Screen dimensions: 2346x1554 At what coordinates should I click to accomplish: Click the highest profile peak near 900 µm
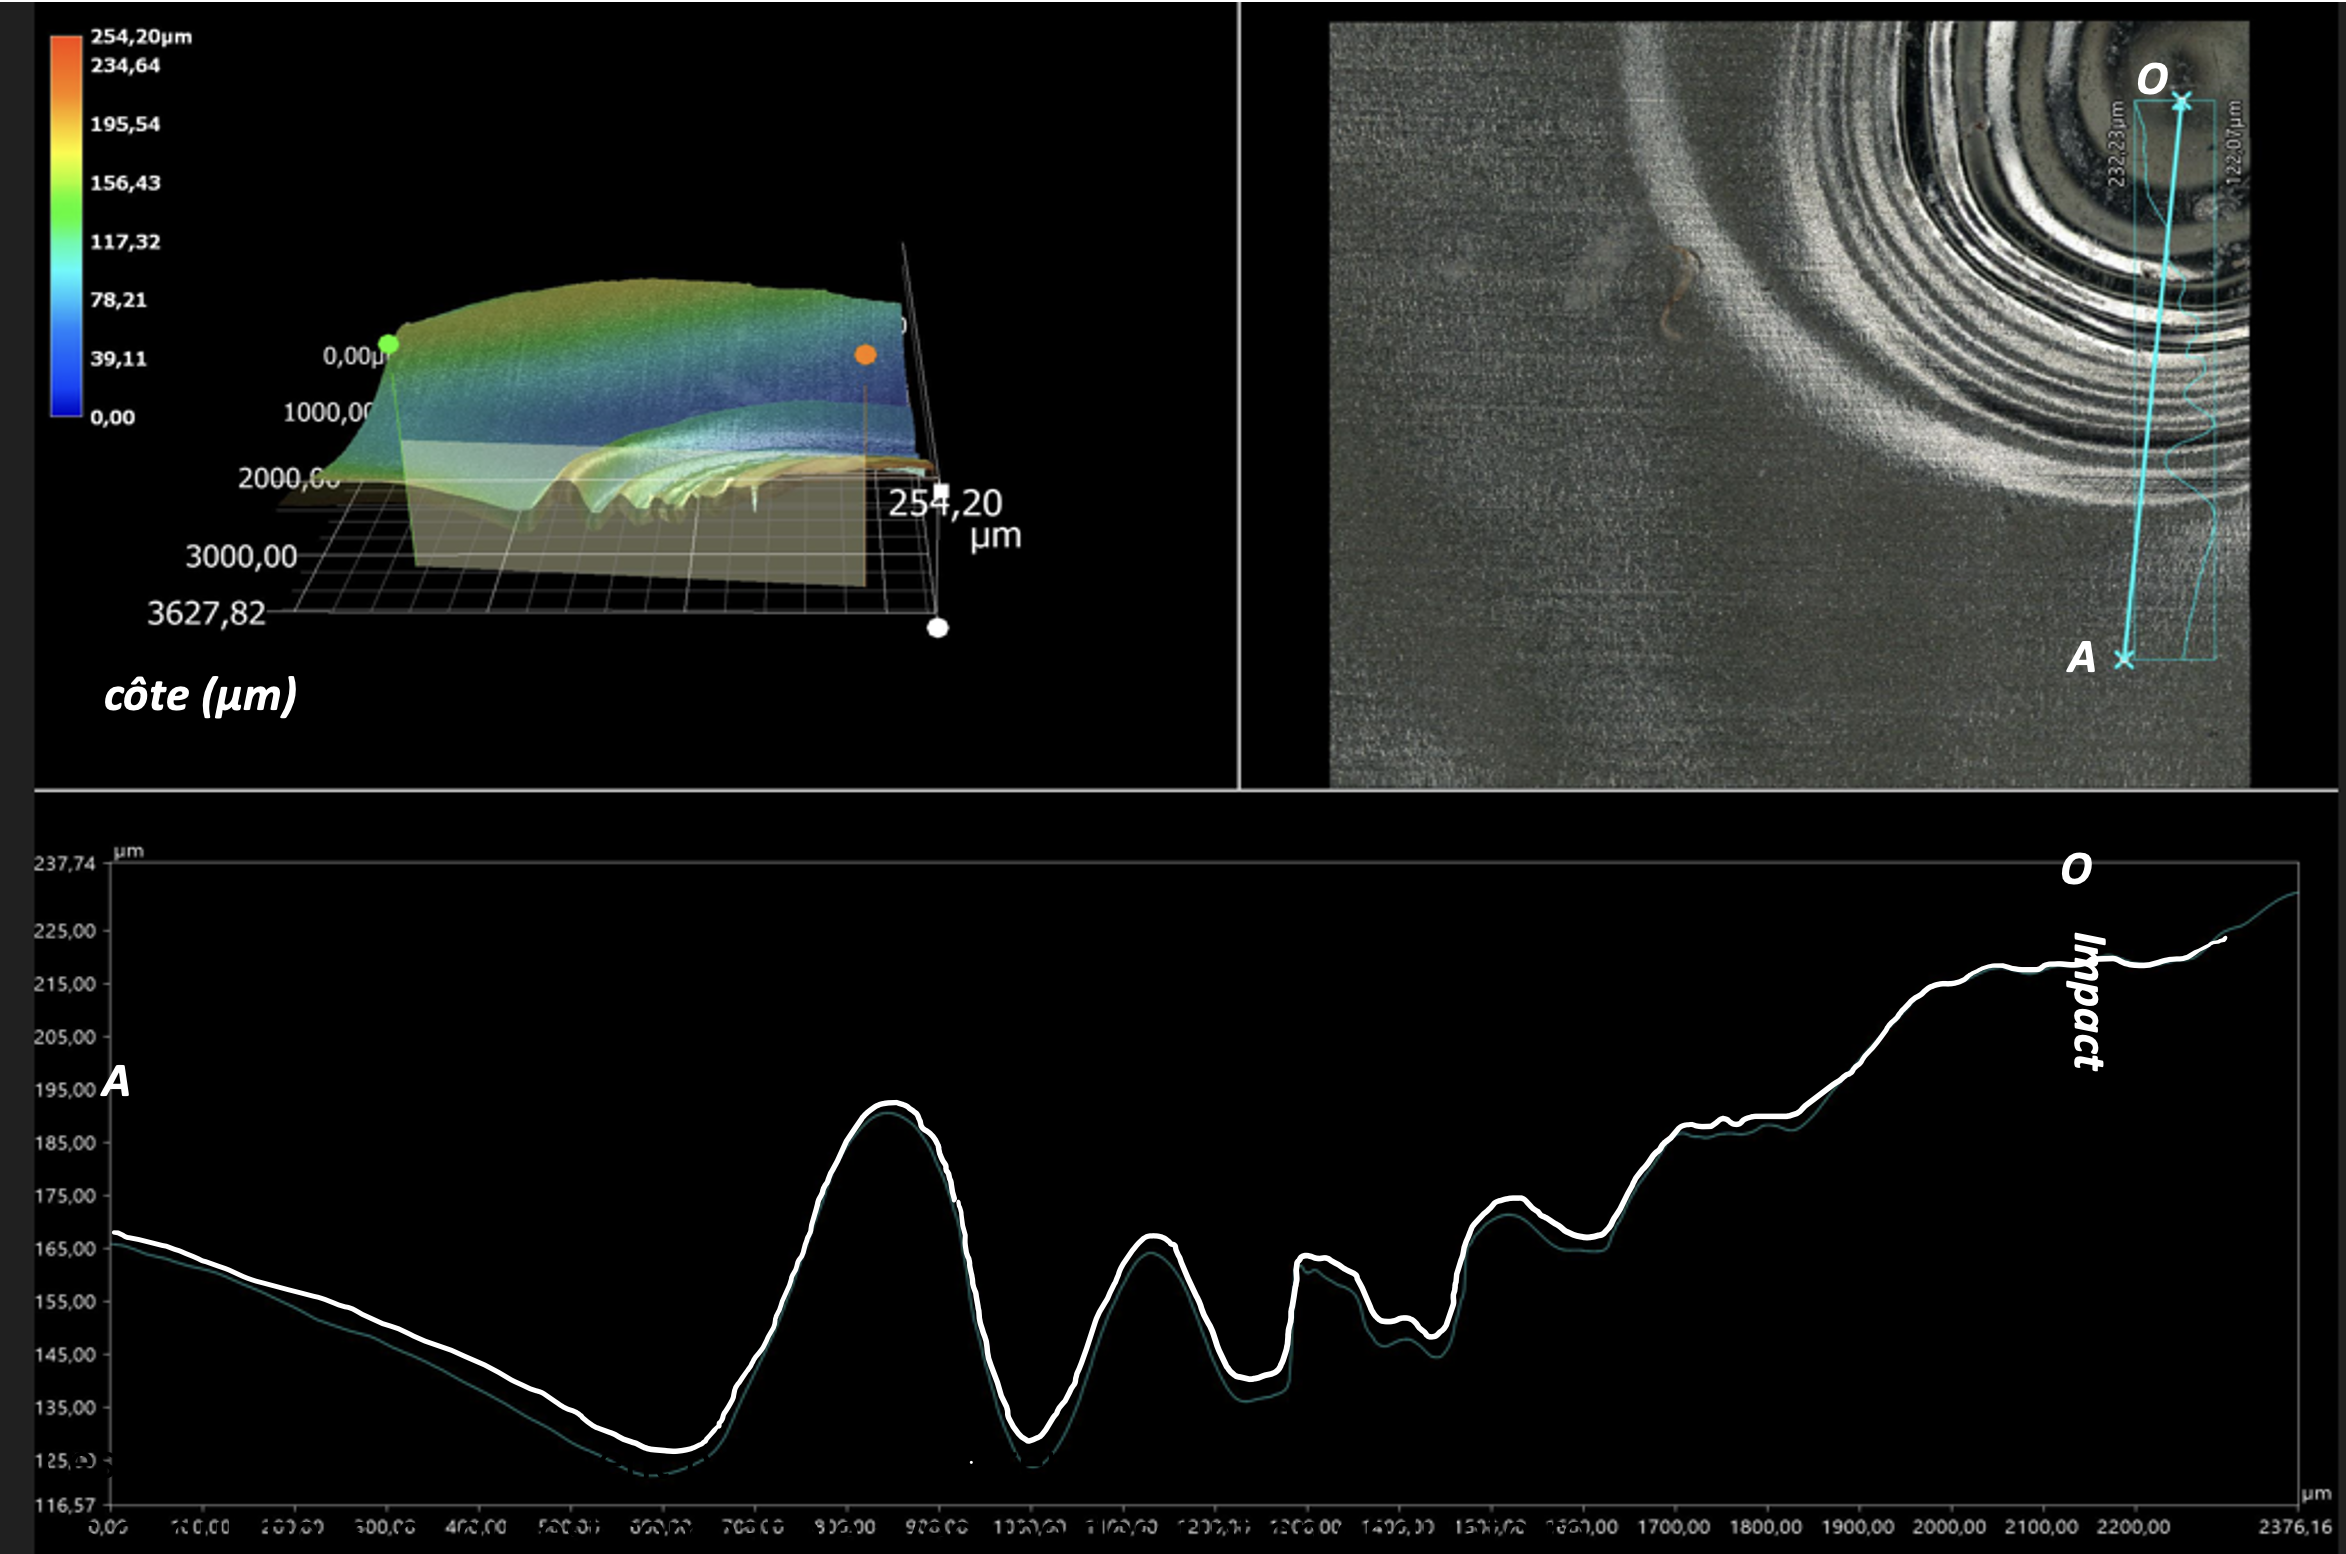(890, 1103)
